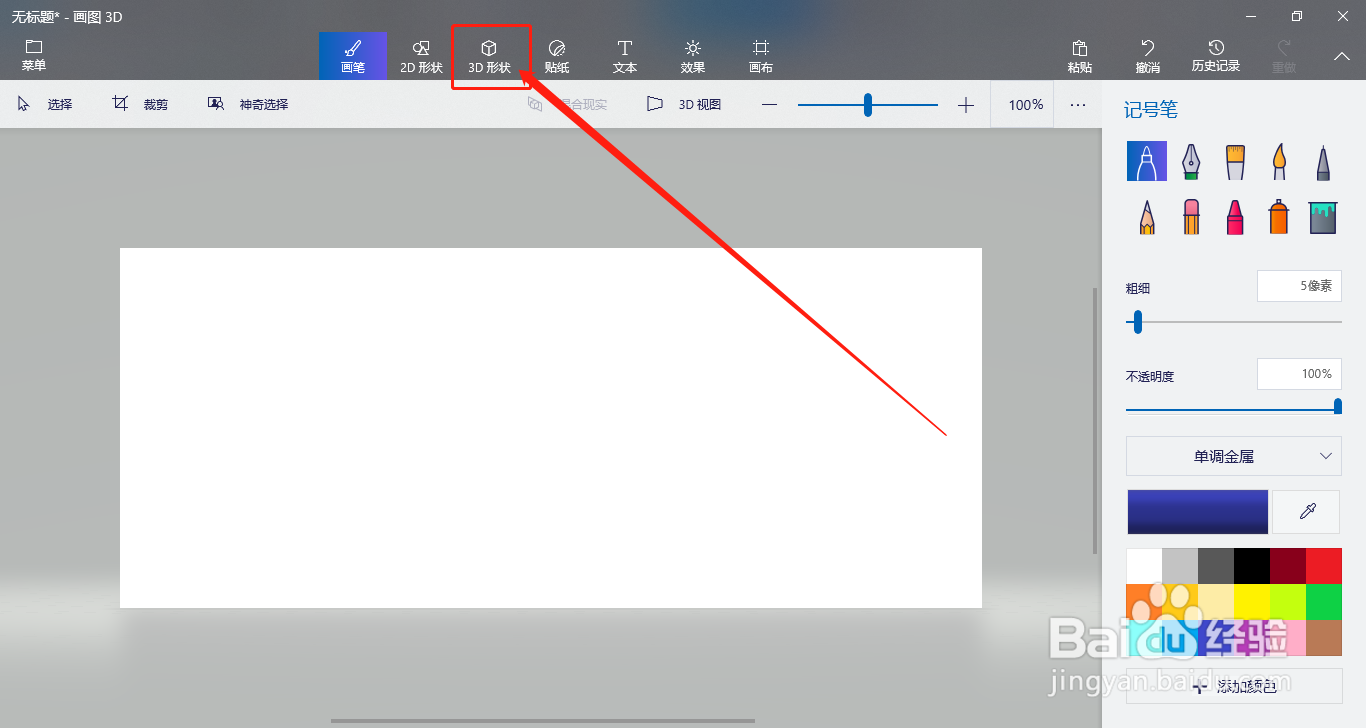Open the 效果 effects tab
The width and height of the screenshot is (1366, 728).
pos(693,56)
